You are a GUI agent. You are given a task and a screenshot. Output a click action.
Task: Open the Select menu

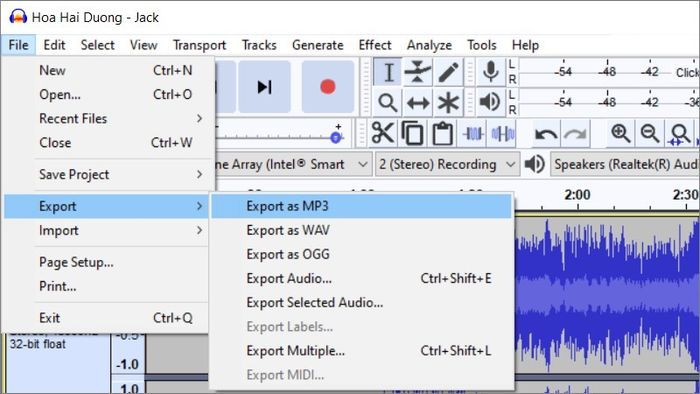click(x=97, y=45)
